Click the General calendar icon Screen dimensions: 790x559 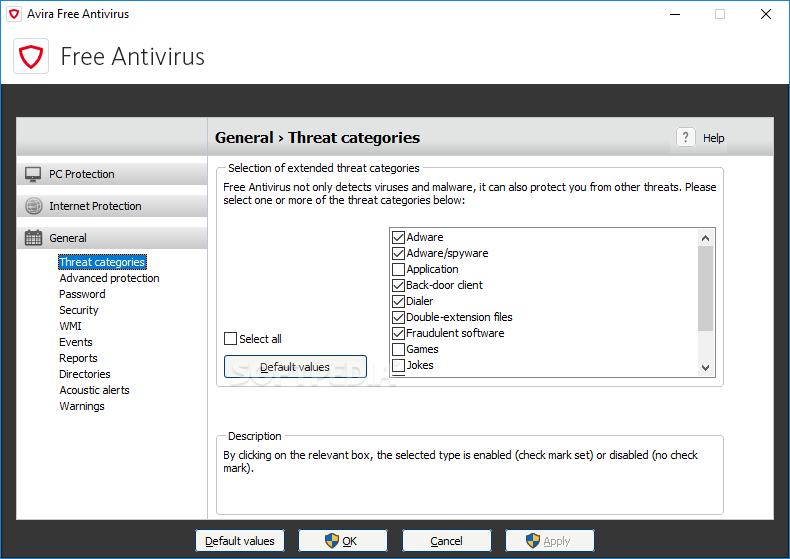33,238
